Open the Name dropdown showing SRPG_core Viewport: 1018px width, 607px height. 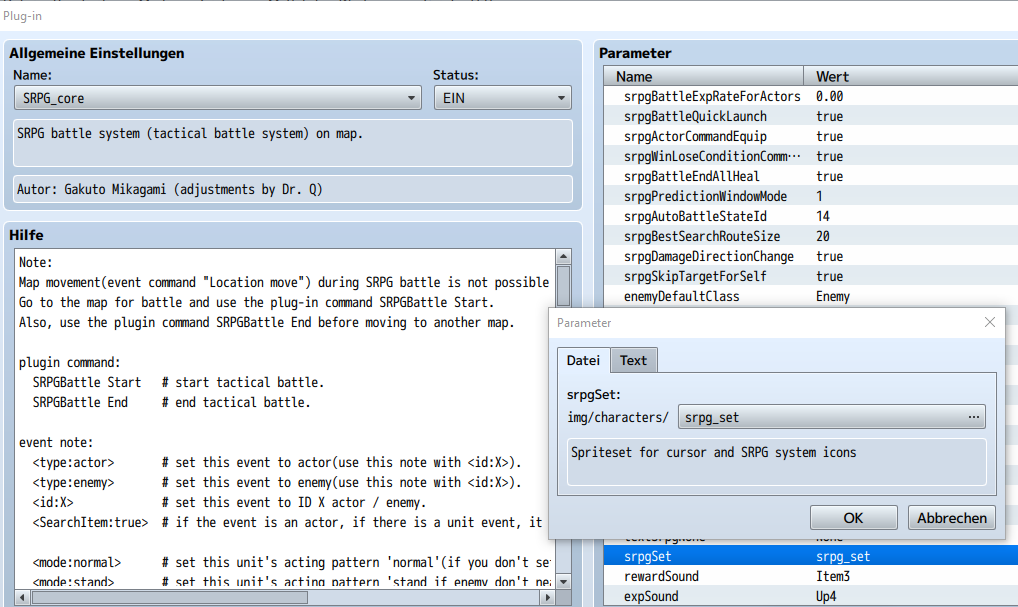pos(217,98)
